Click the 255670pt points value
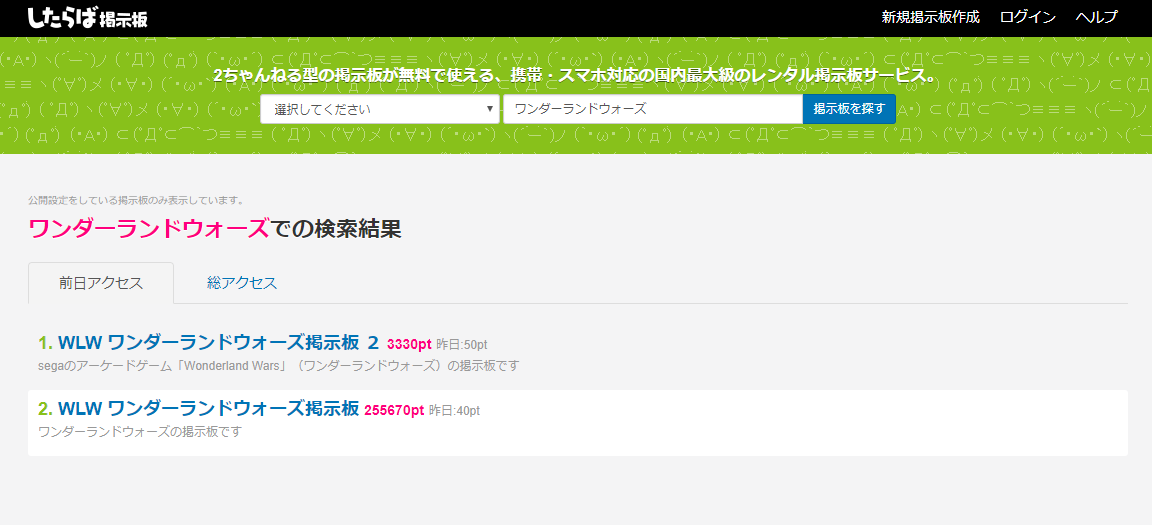Image resolution: width=1152 pixels, height=525 pixels. click(x=394, y=410)
